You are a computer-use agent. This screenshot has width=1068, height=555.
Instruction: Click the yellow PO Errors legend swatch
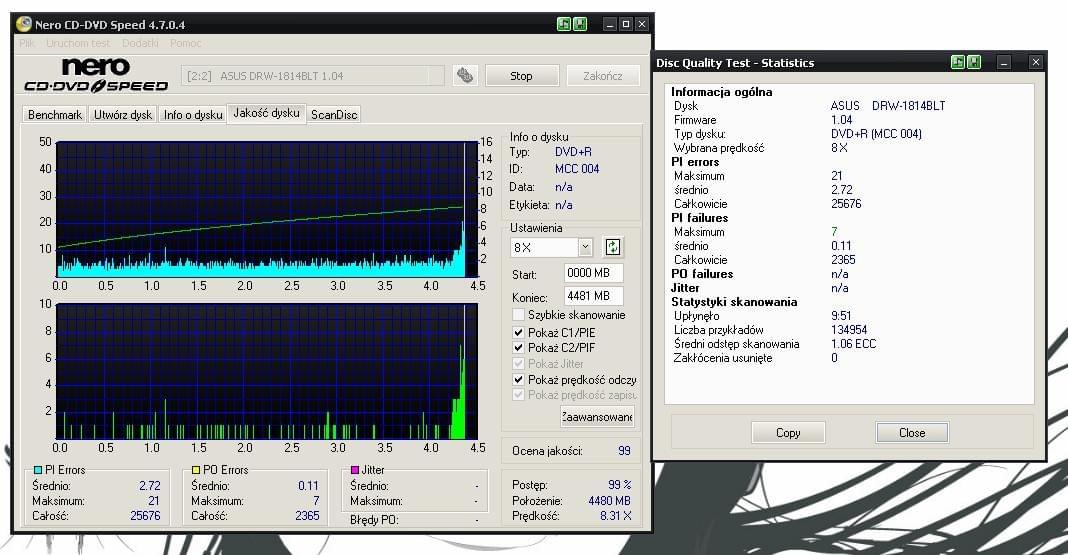[x=195, y=470]
